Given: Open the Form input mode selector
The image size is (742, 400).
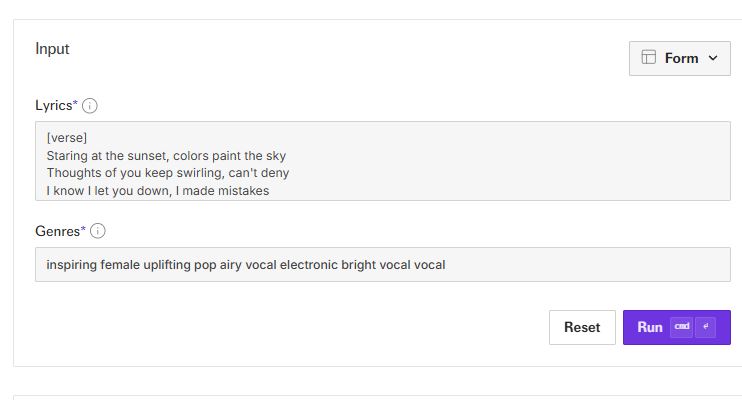Looking at the screenshot, I should click(x=680, y=58).
